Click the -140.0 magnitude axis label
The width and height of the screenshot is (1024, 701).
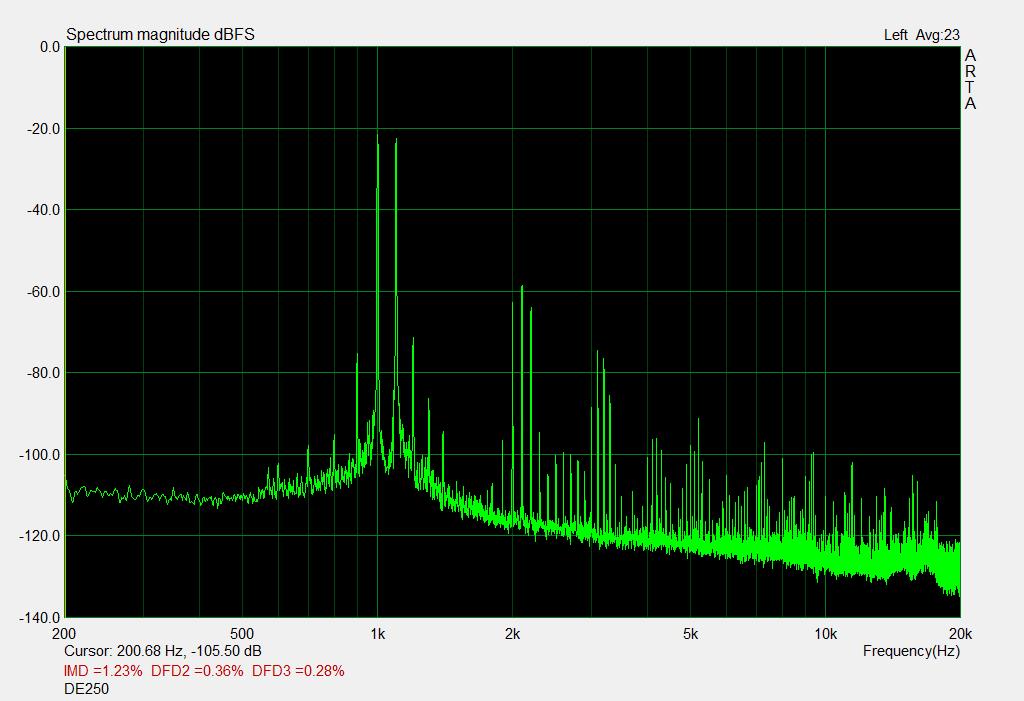40,618
